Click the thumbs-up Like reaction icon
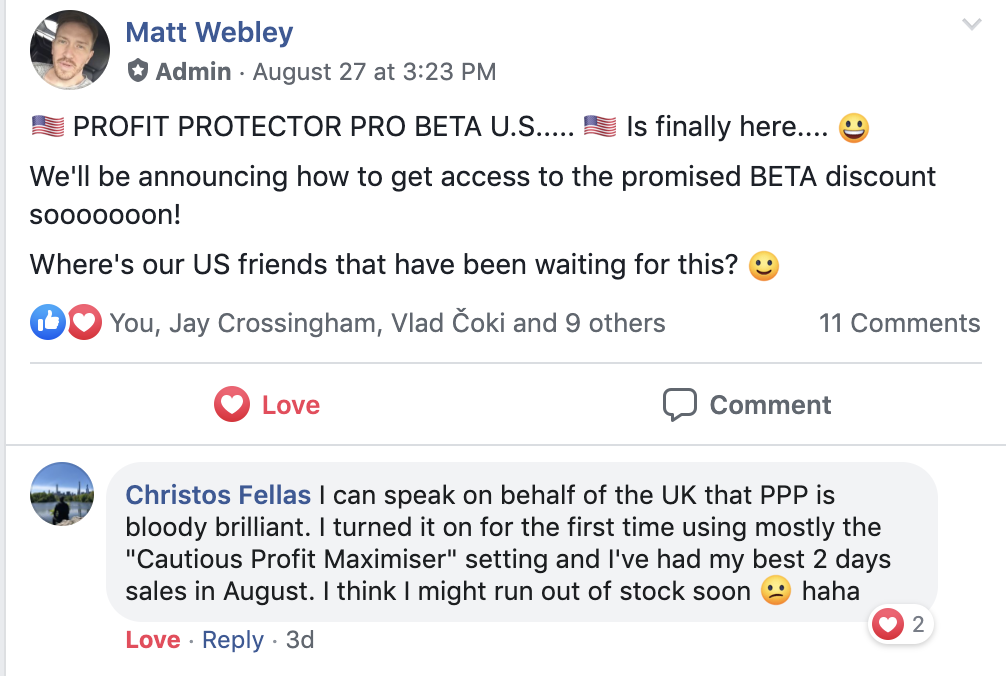Viewport: 1006px width, 676px height. (x=47, y=322)
